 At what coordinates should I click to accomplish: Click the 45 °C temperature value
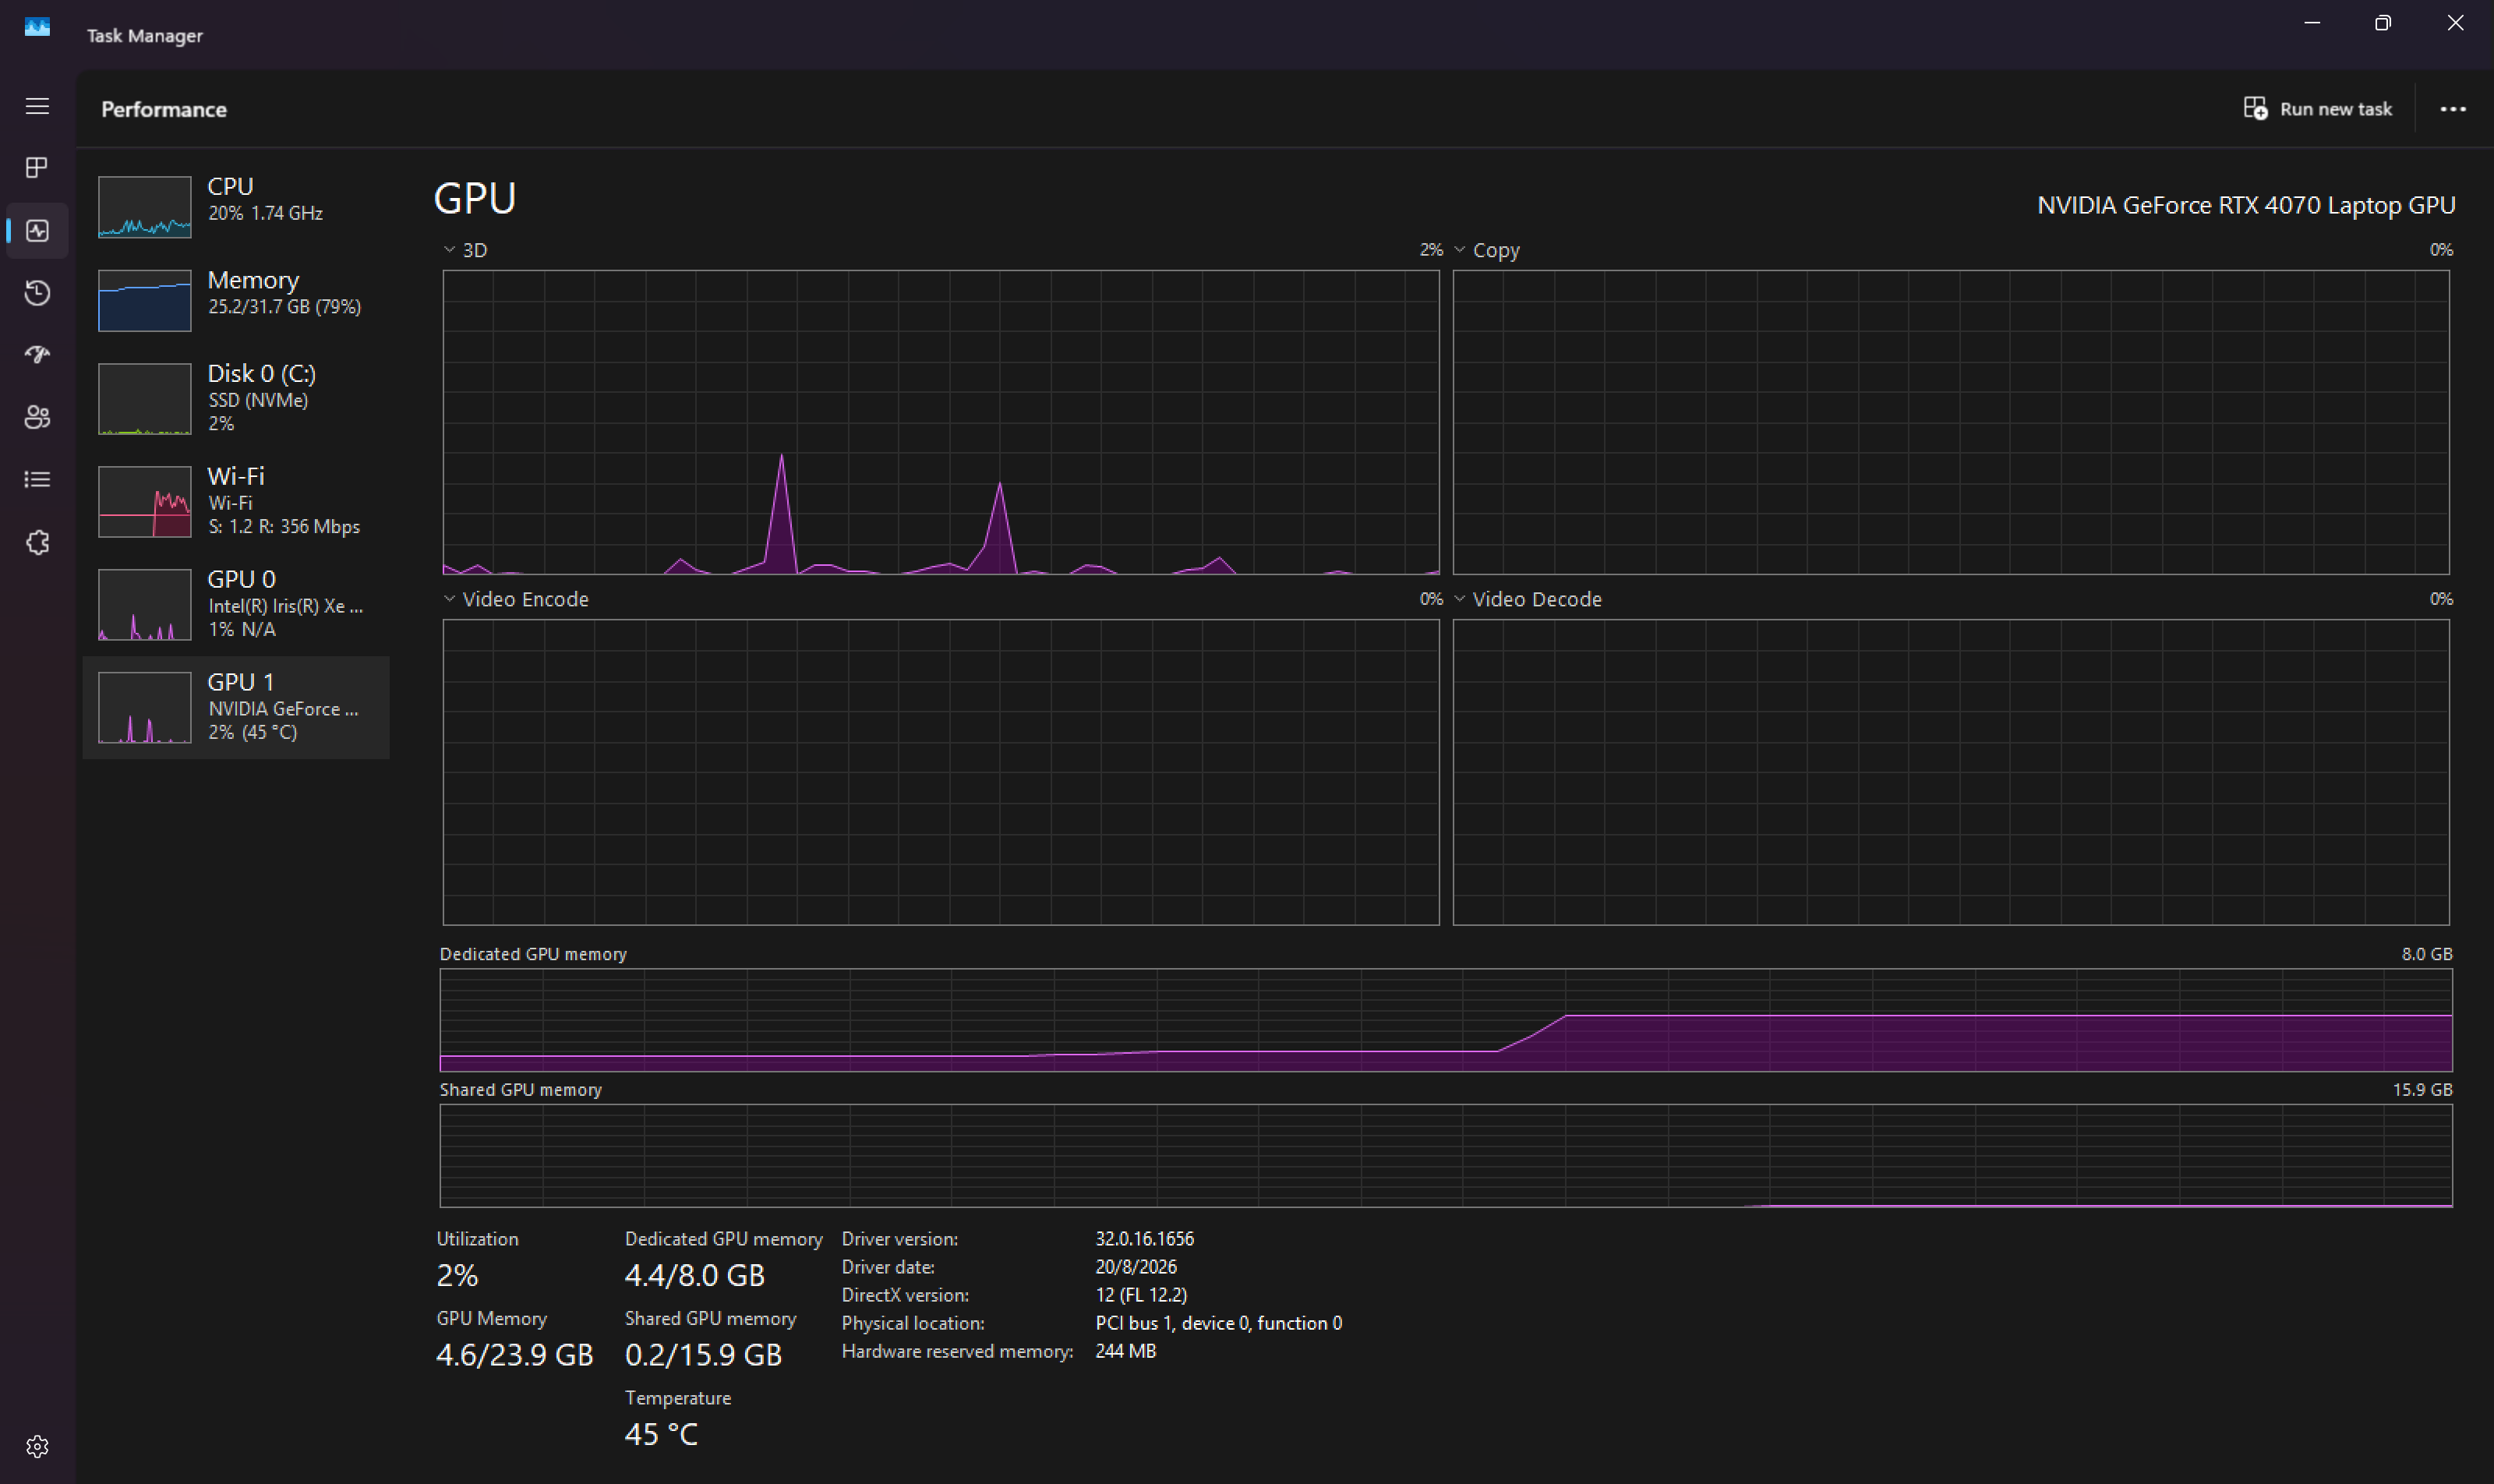click(x=661, y=1434)
